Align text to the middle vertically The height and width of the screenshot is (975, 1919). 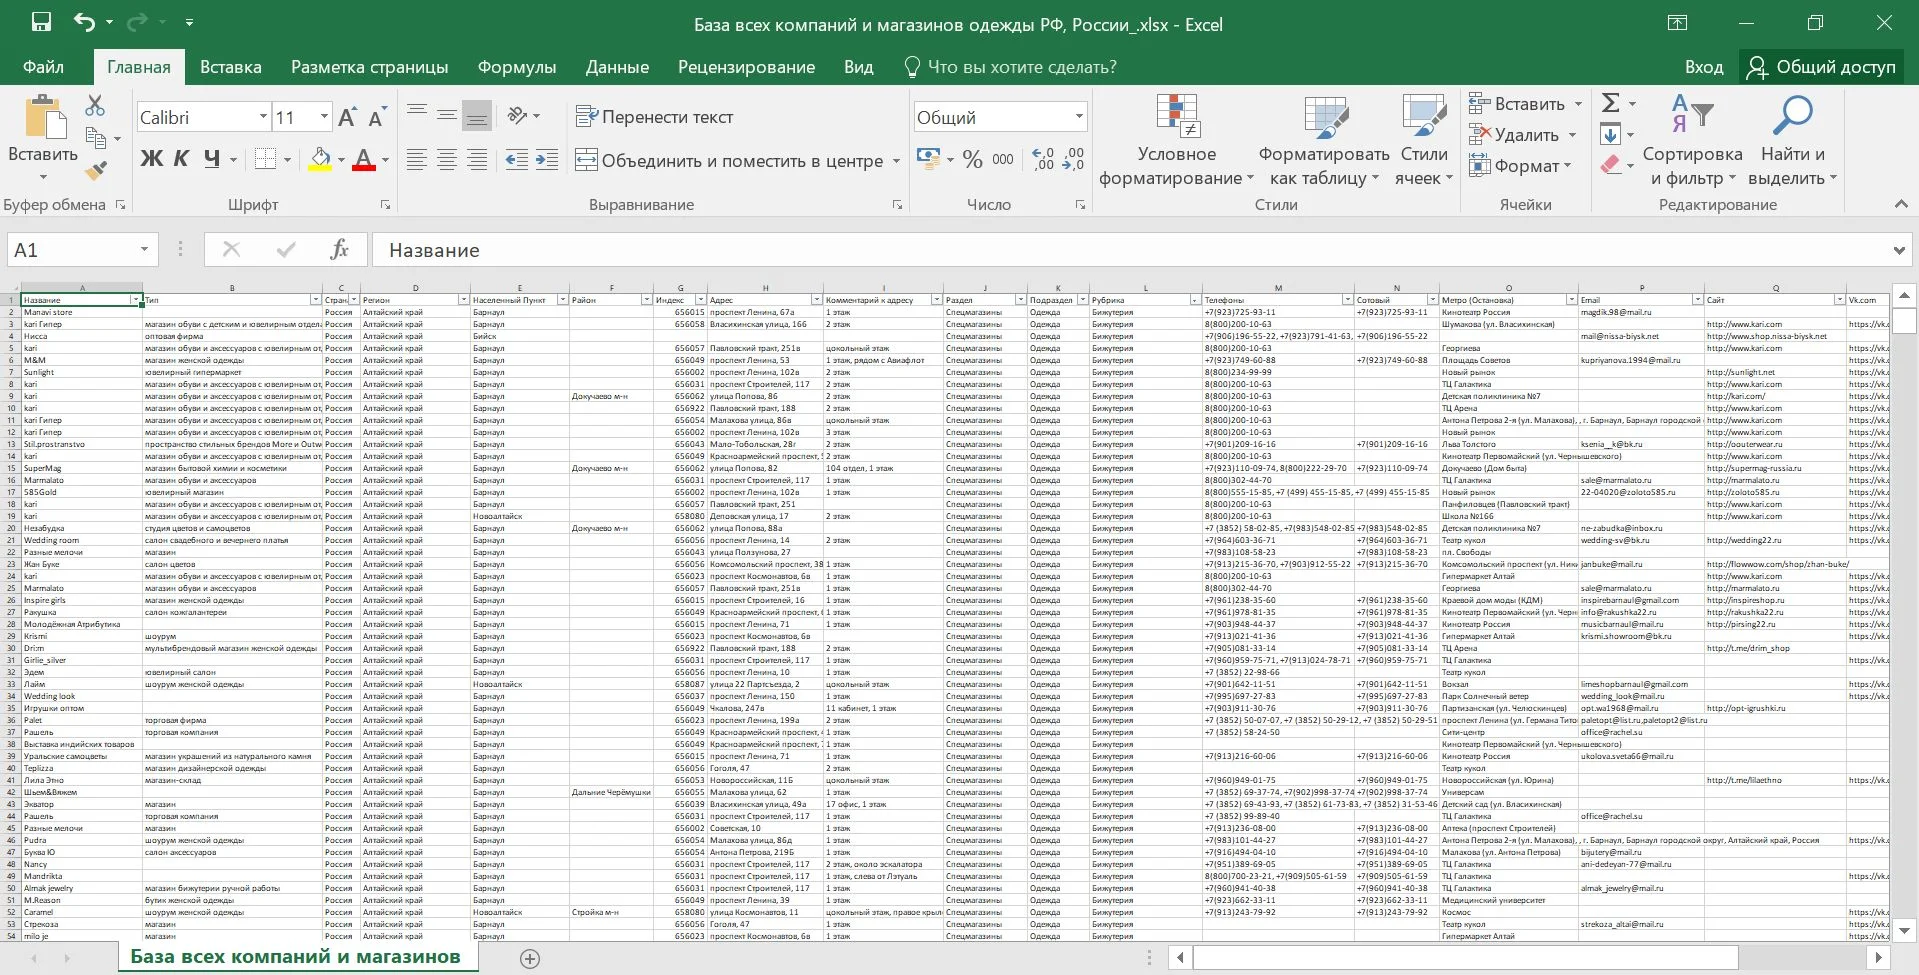click(447, 115)
